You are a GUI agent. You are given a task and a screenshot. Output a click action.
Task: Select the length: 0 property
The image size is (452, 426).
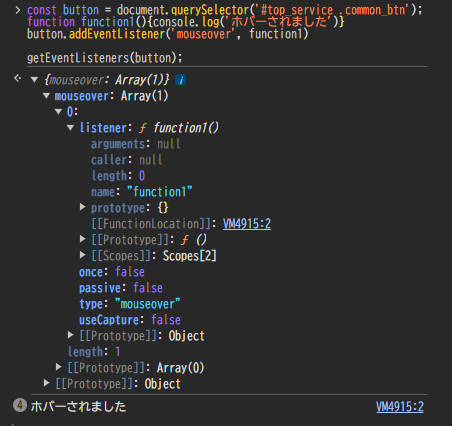(x=118, y=176)
